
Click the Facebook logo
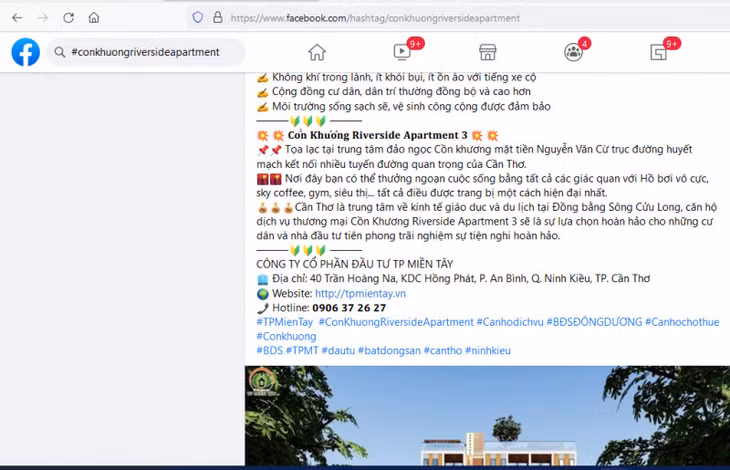[26, 52]
